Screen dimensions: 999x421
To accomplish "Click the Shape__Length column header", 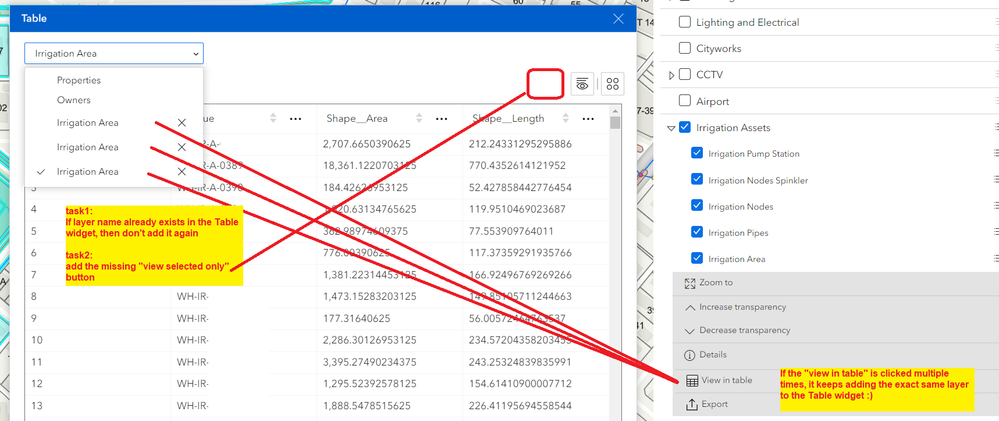I will [x=508, y=118].
